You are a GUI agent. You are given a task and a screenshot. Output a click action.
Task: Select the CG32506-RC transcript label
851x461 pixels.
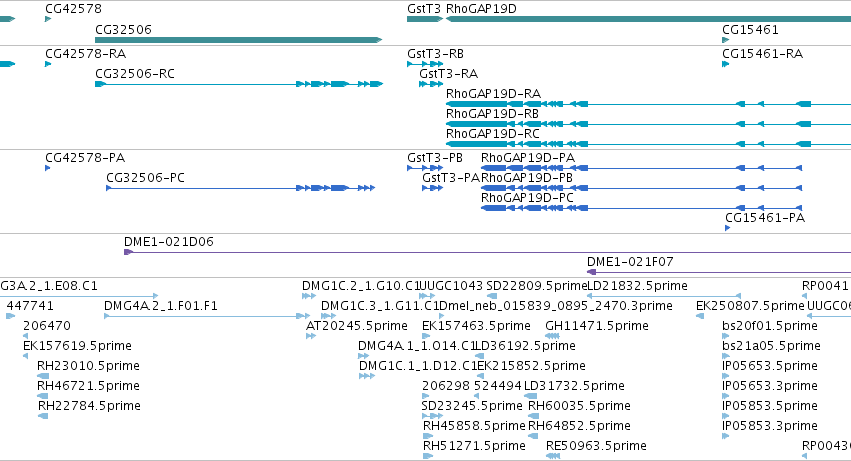135,74
